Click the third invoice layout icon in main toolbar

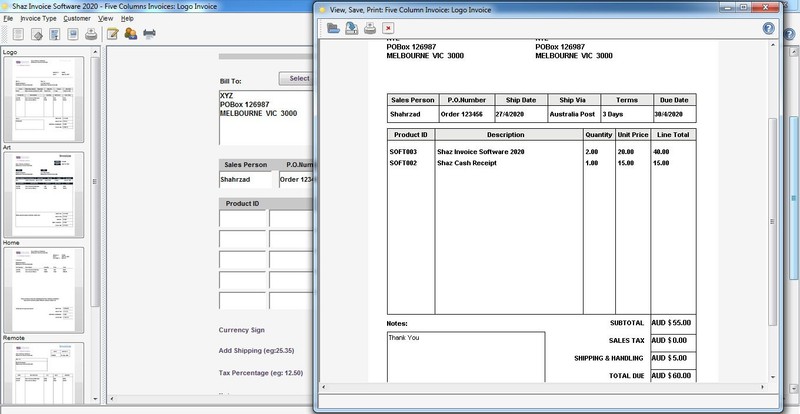coord(55,34)
